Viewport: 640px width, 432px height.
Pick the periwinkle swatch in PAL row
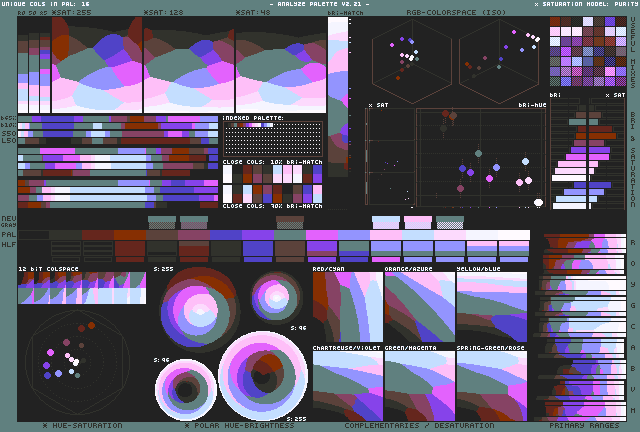point(354,235)
